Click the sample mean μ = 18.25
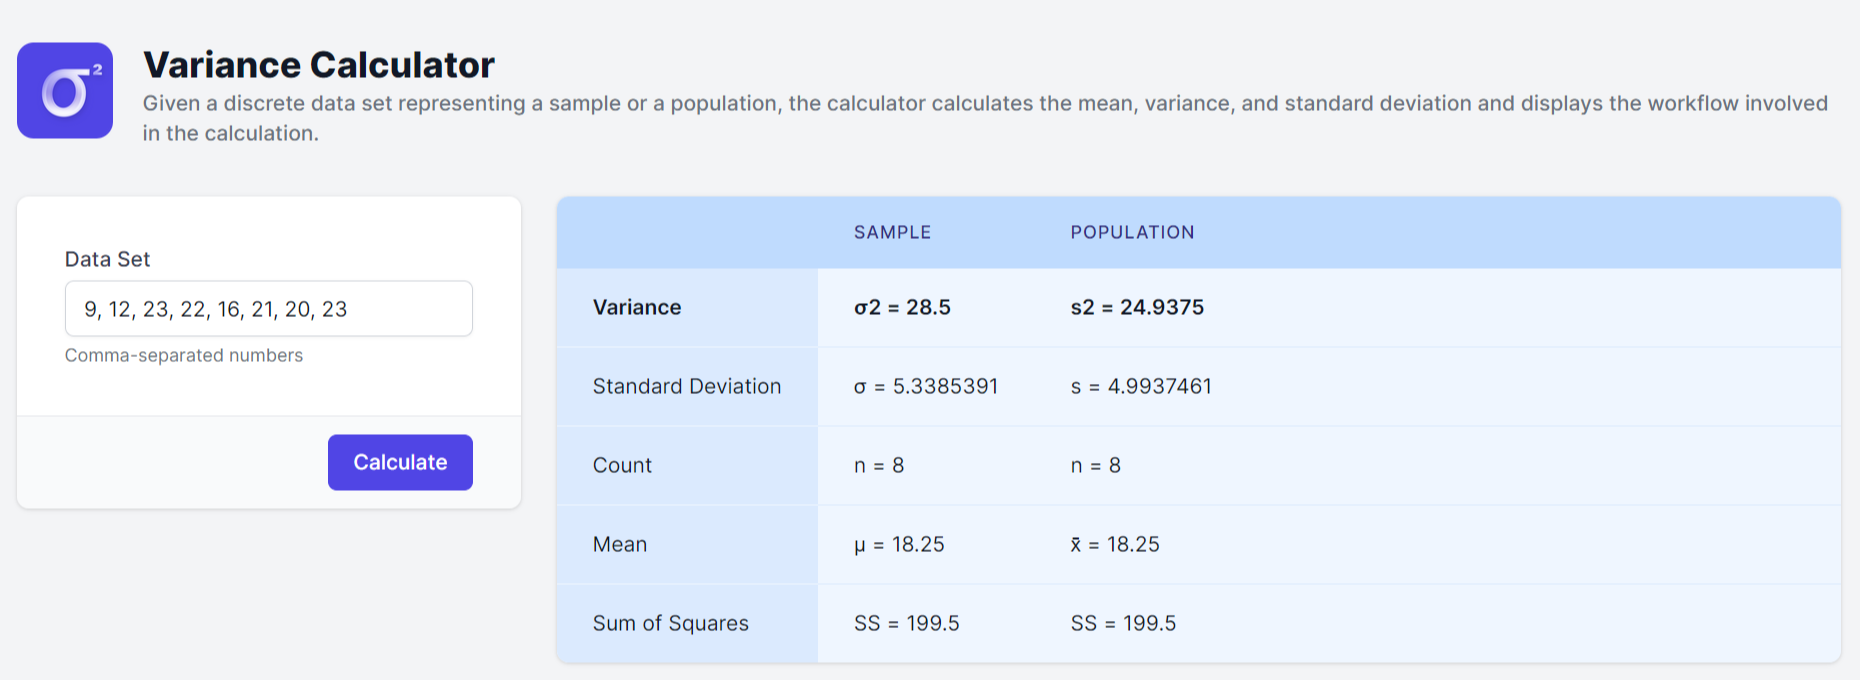Viewport: 1860px width, 680px height. point(899,544)
